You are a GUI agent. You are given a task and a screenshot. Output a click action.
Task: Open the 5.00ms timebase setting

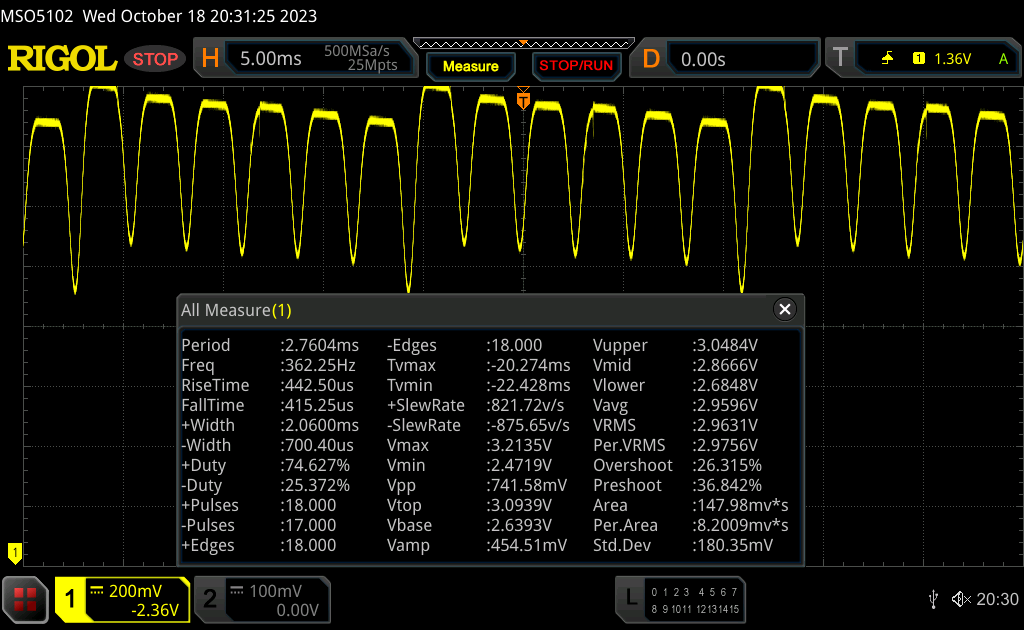tap(271, 59)
